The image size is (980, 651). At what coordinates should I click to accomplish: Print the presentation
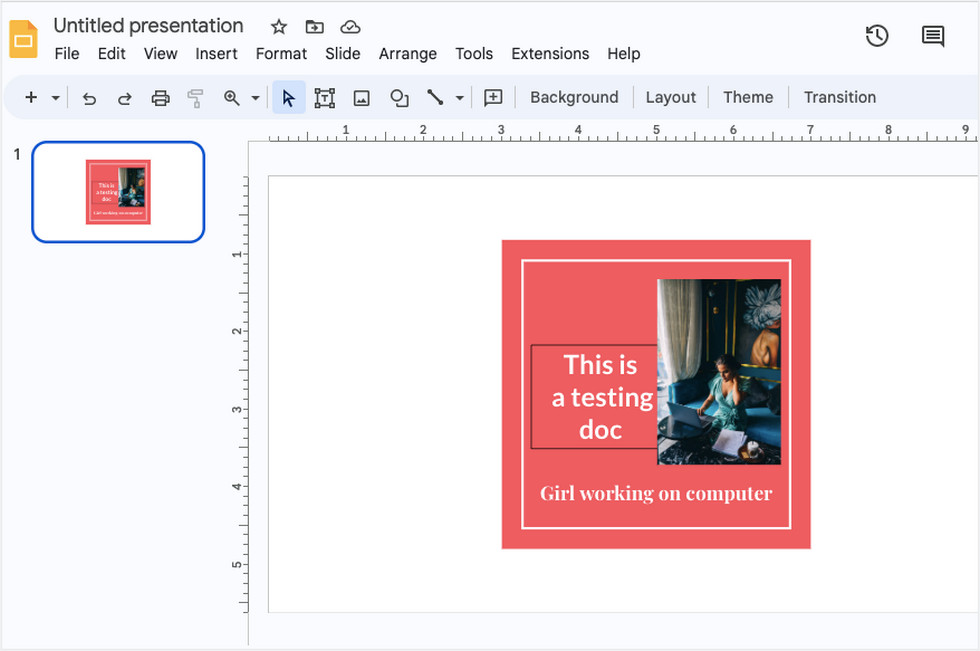pos(160,98)
